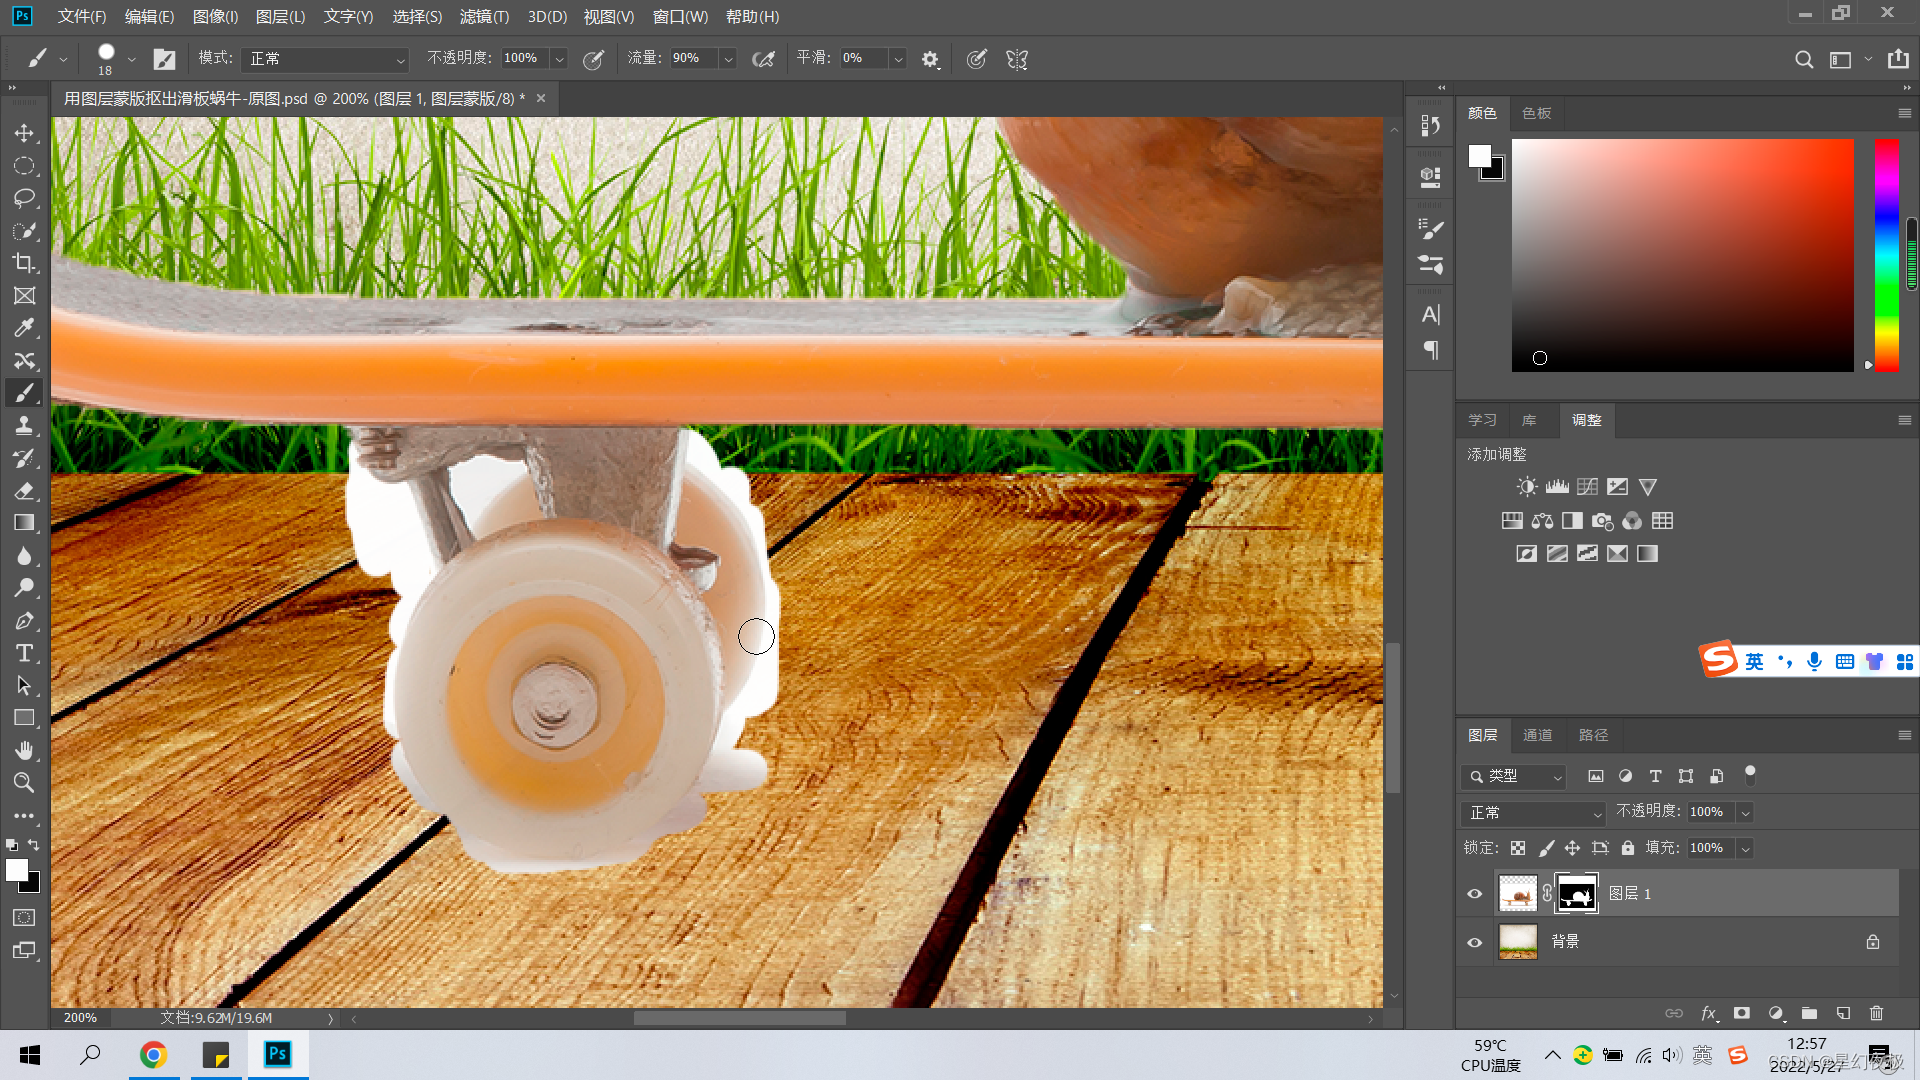Toggle airbrush build-up effect option
This screenshot has height=1080, width=1920.
pyautogui.click(x=763, y=59)
